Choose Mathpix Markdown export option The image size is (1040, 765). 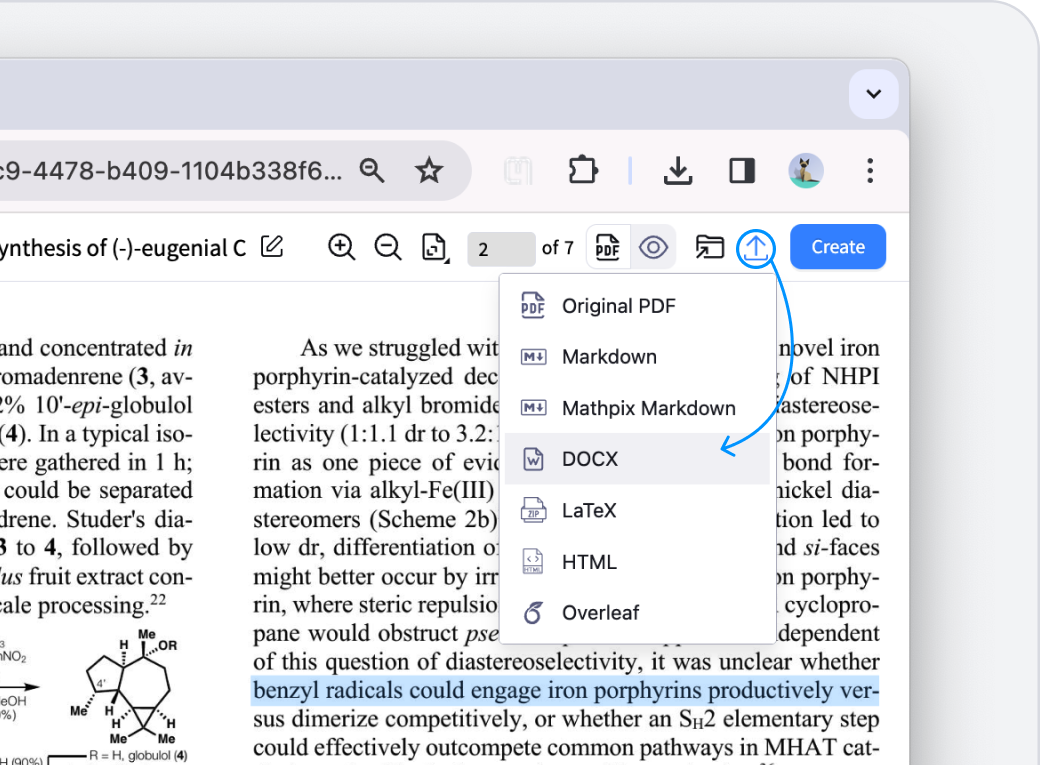click(650, 408)
